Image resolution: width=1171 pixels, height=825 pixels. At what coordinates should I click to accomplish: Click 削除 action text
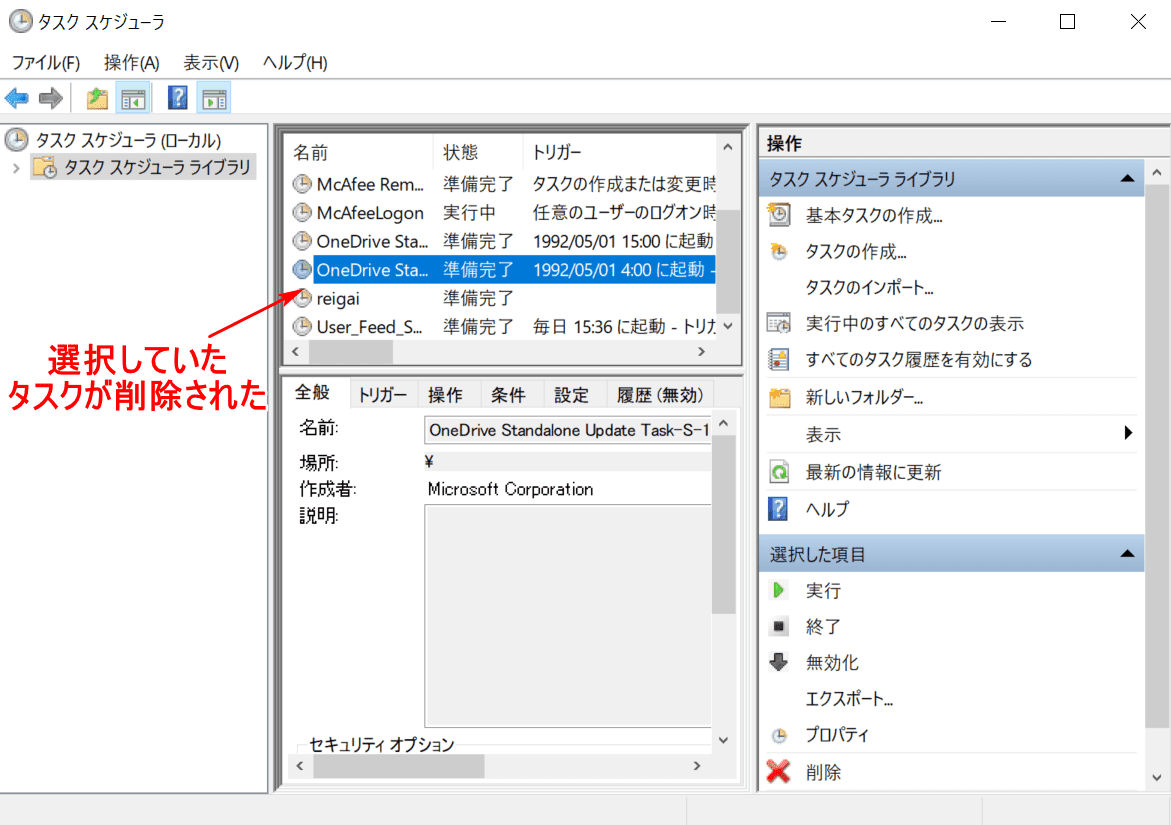click(823, 772)
